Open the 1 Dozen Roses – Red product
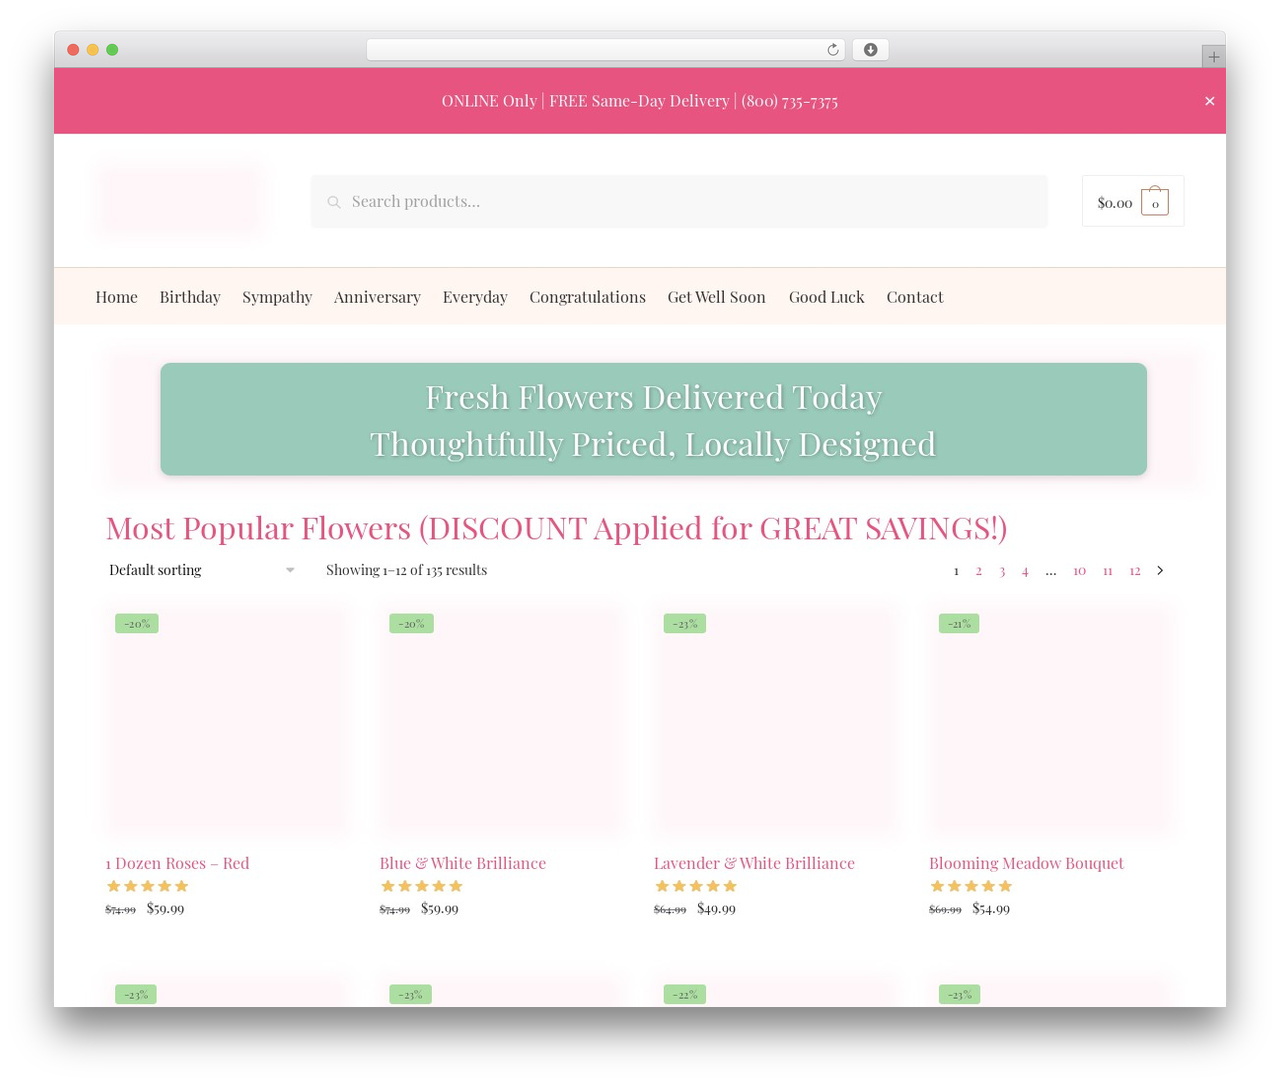 pyautogui.click(x=177, y=863)
